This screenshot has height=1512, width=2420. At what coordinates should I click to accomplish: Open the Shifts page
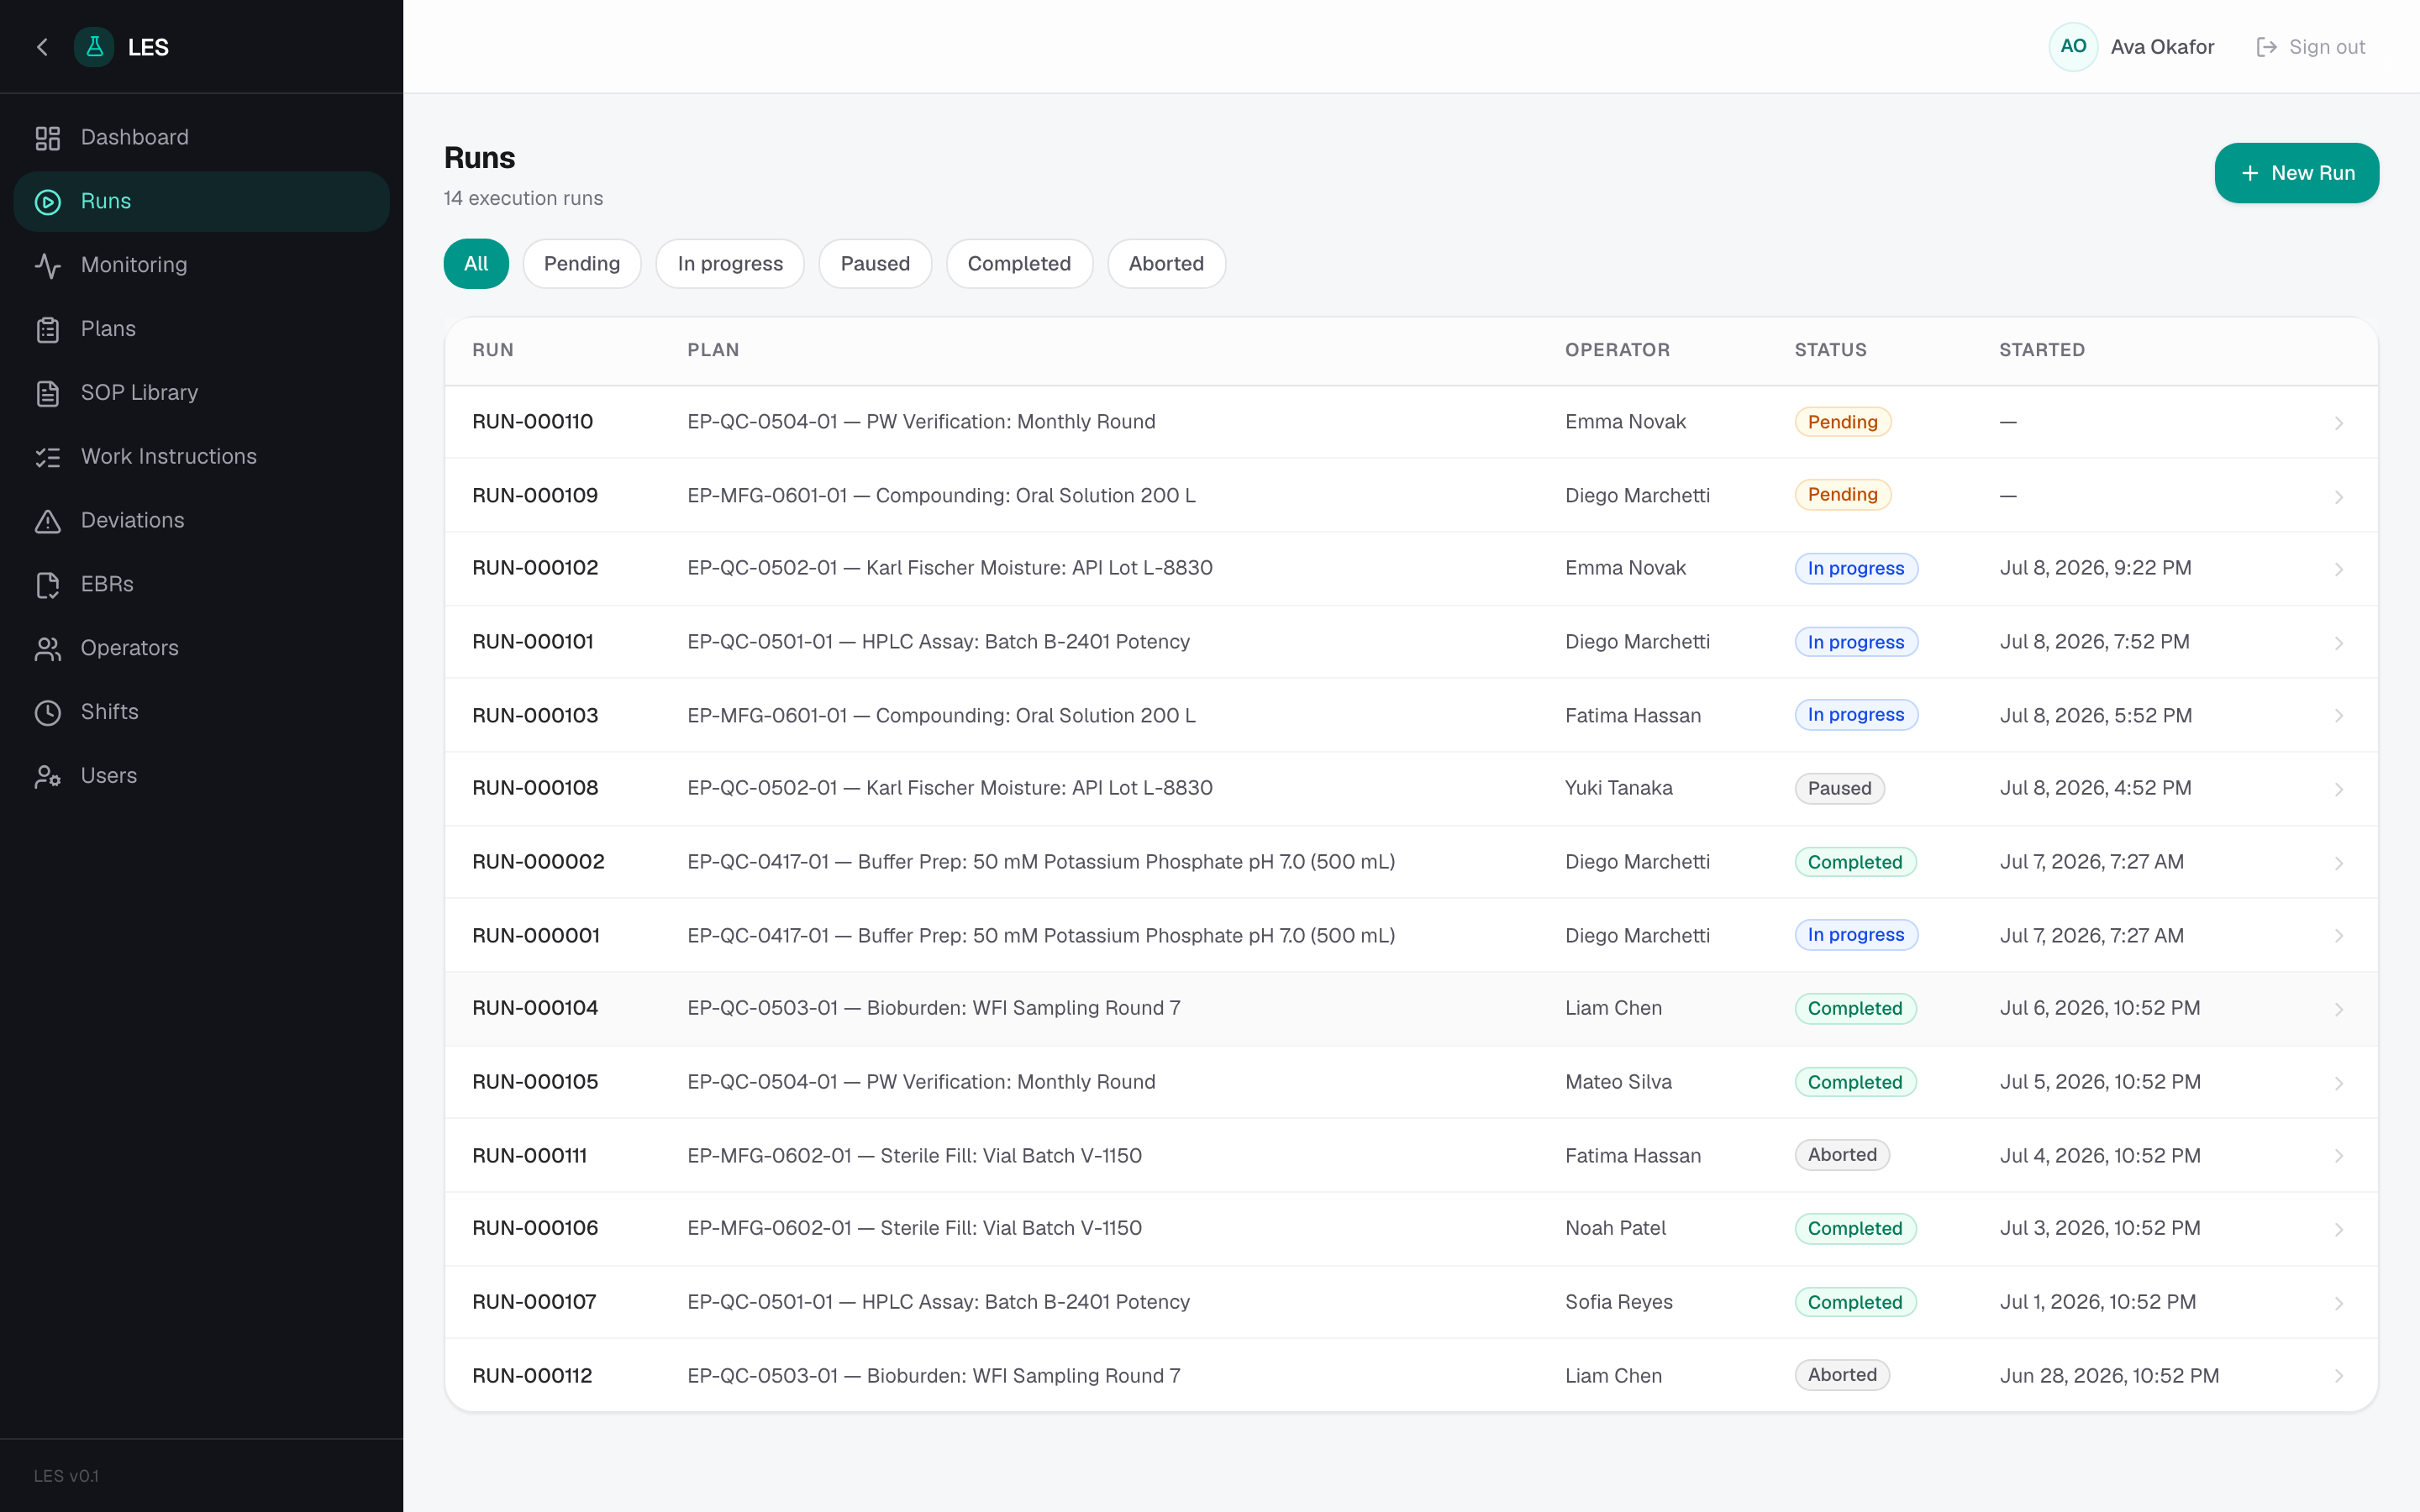(x=201, y=712)
